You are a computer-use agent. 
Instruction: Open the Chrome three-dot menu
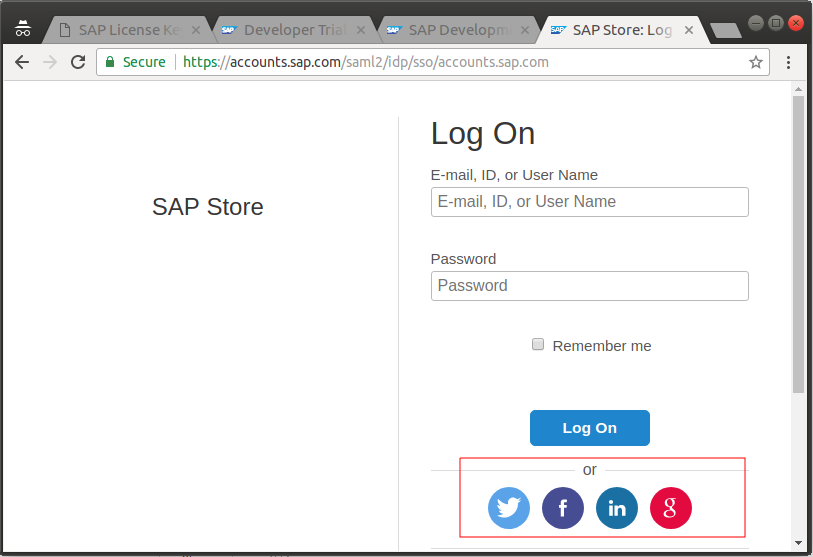pos(788,62)
